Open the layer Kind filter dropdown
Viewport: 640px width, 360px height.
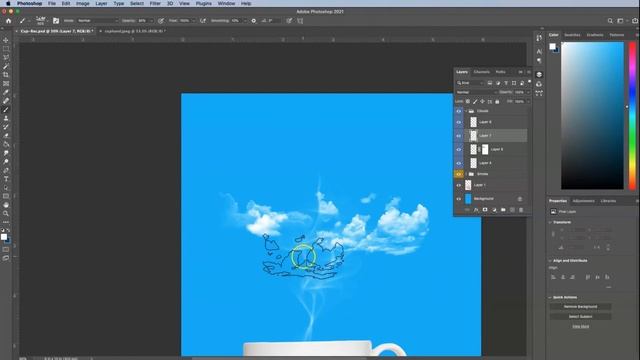(470, 83)
